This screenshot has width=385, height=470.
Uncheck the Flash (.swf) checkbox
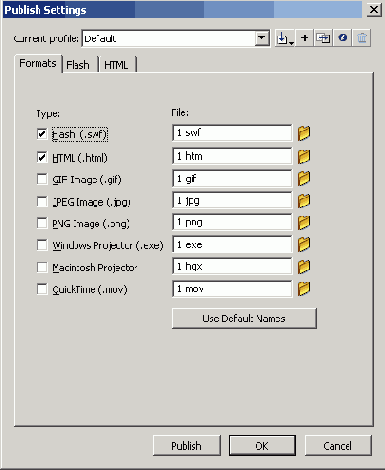coord(42,134)
